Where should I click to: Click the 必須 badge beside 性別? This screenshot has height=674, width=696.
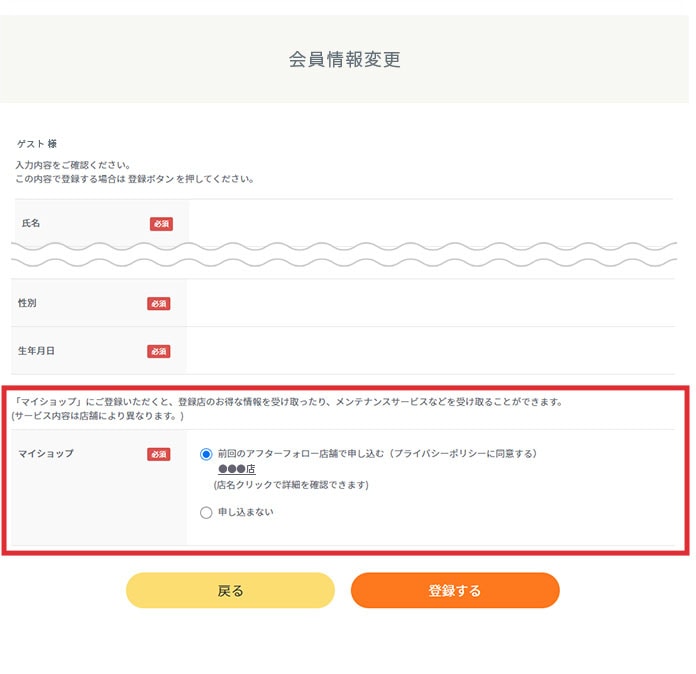(x=158, y=304)
